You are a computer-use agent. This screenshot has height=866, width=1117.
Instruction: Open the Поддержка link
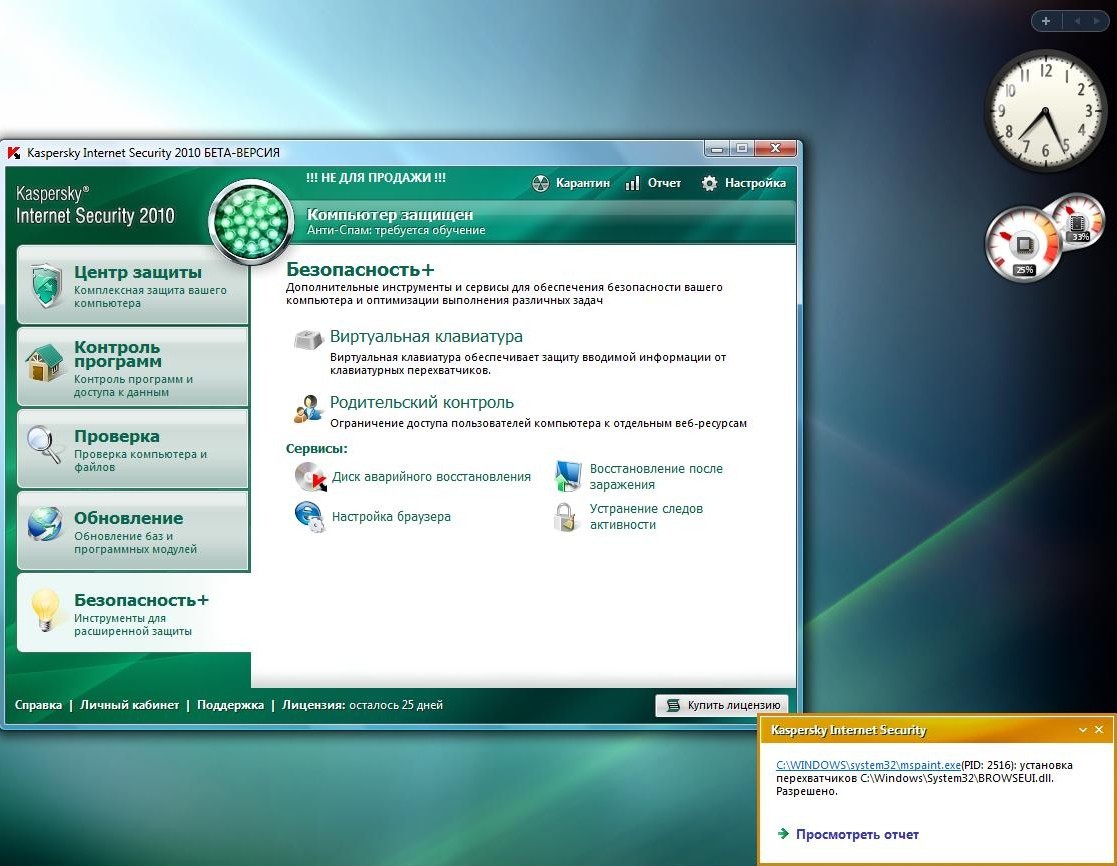[x=230, y=705]
